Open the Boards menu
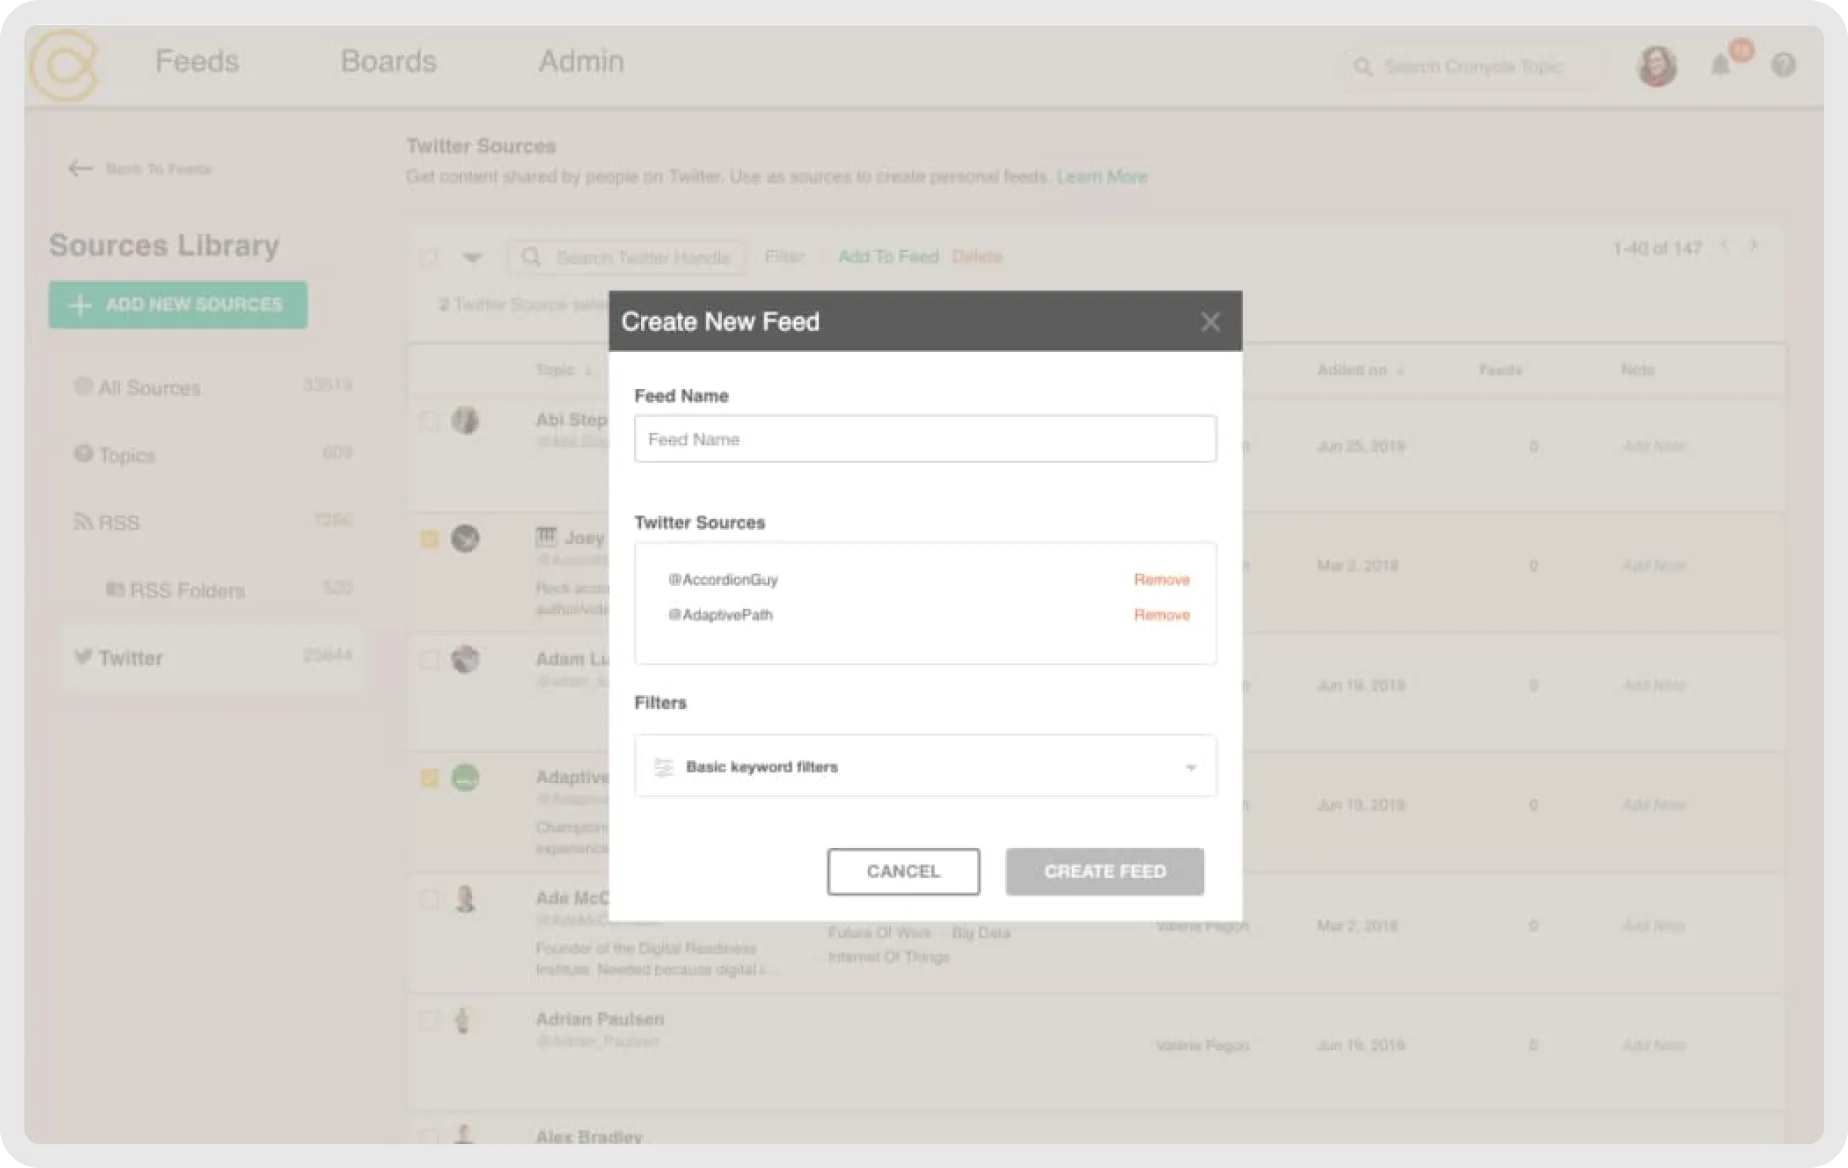This screenshot has width=1848, height=1168. [x=388, y=61]
